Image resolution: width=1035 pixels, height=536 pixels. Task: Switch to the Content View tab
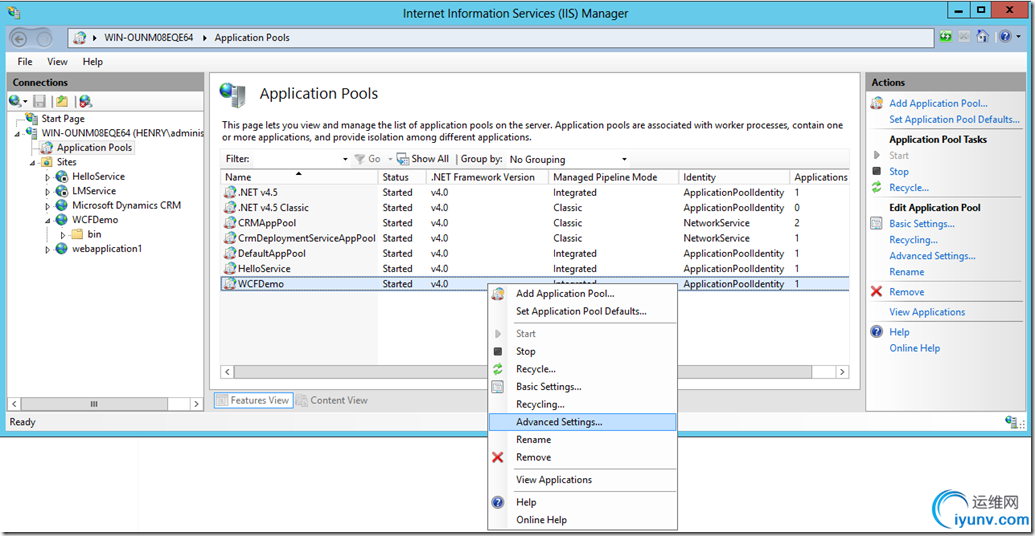[x=332, y=400]
